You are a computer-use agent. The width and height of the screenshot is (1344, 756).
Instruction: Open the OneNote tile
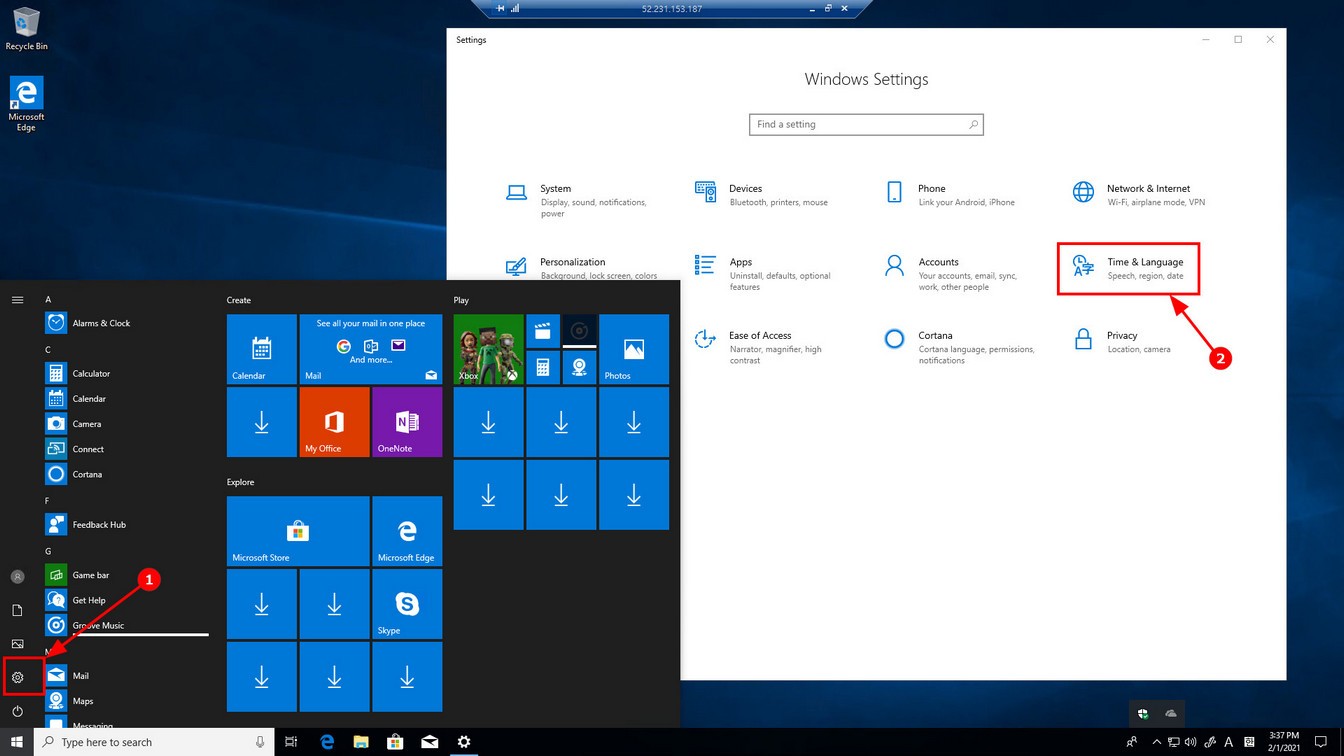(407, 422)
